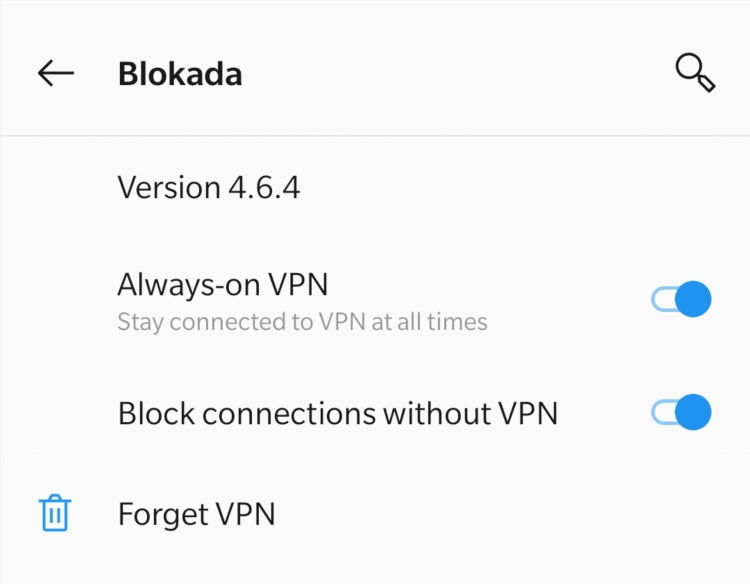Go back using the left arrow
This screenshot has height=584, width=750.
(55, 73)
